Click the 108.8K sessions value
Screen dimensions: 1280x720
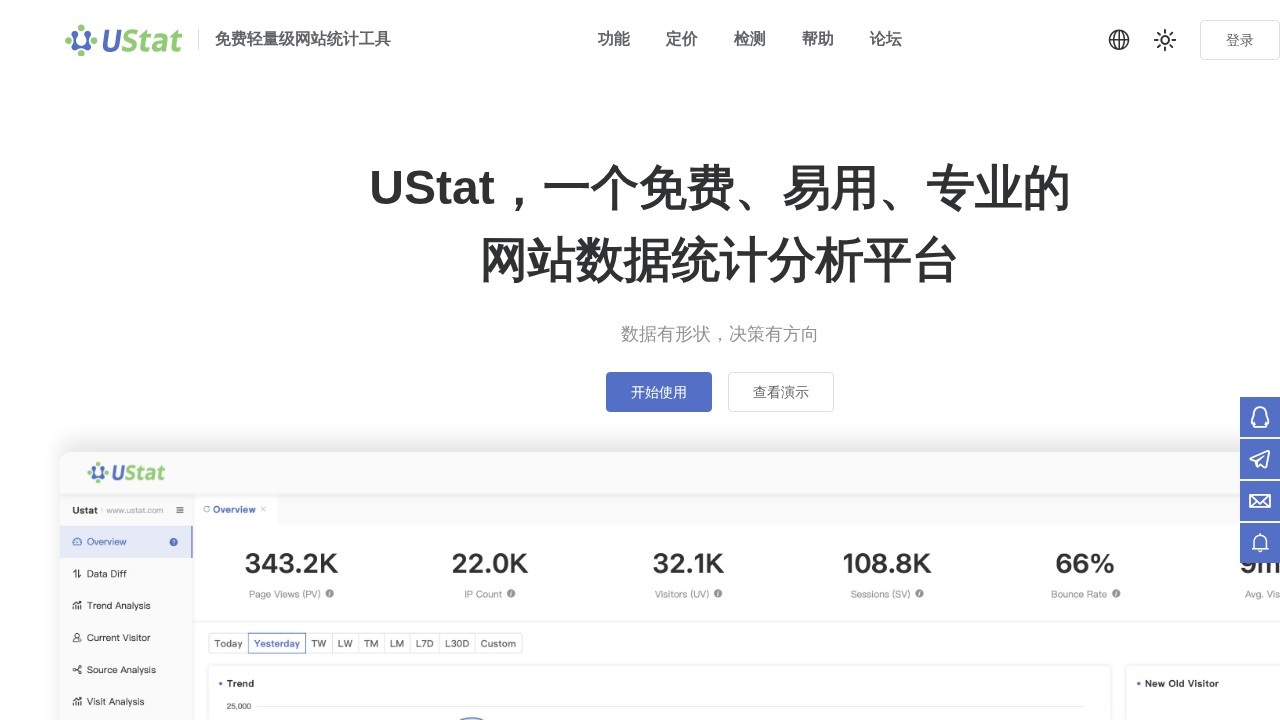tap(887, 564)
